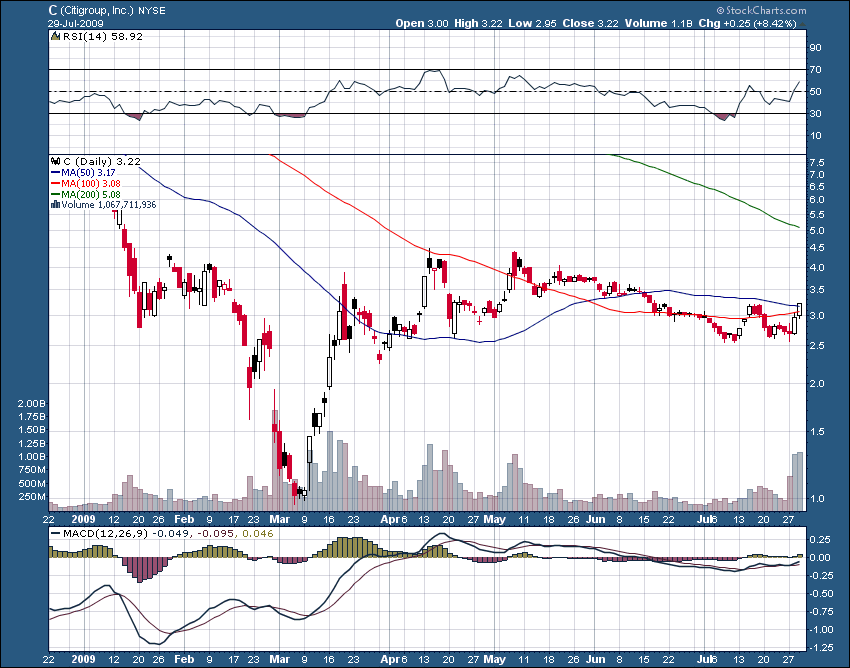Click the RSI indicator icon beside RSI(14)
The height and width of the screenshot is (668, 850).
click(55, 36)
